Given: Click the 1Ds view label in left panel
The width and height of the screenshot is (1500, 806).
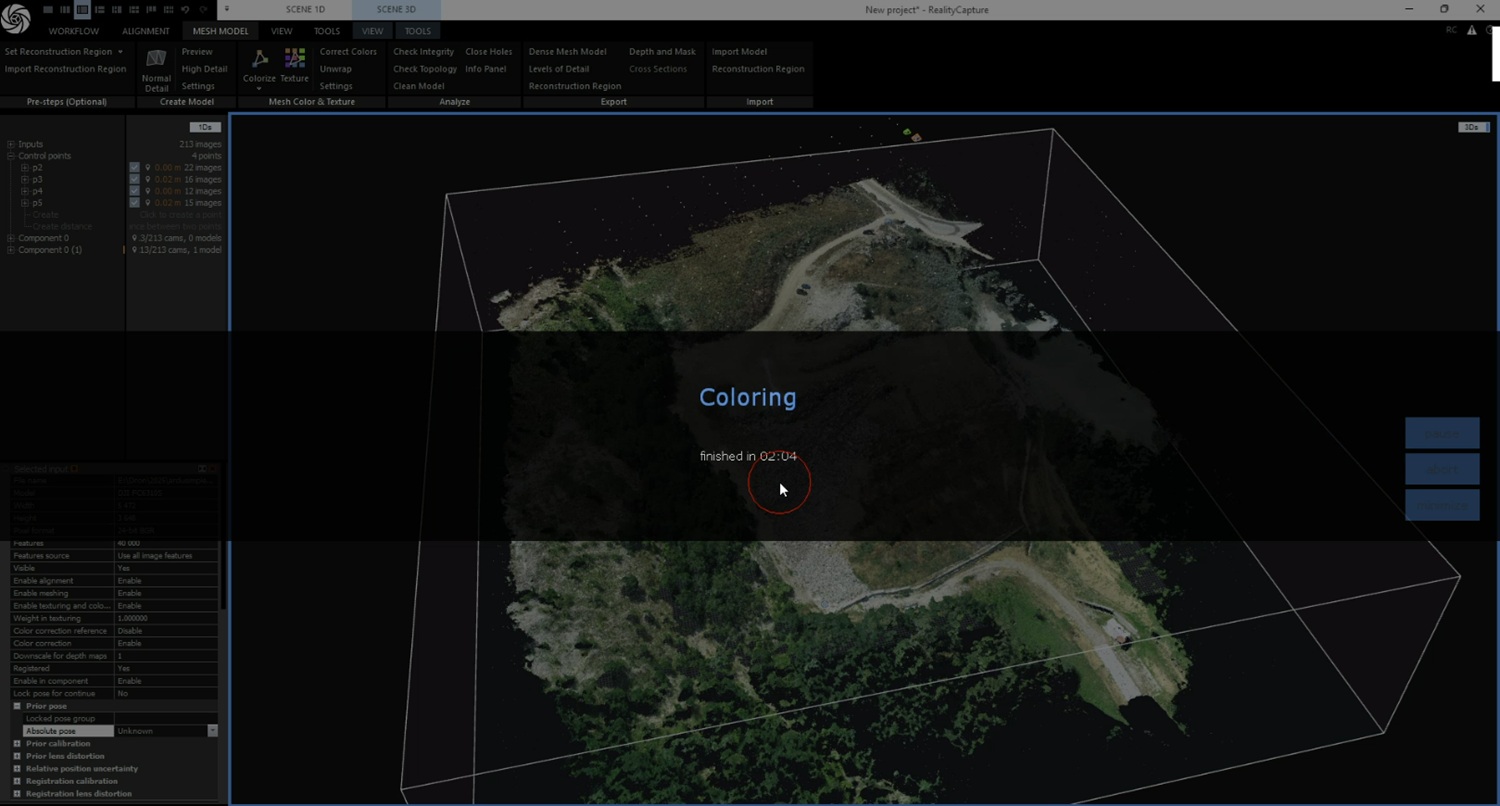Looking at the screenshot, I should point(204,127).
